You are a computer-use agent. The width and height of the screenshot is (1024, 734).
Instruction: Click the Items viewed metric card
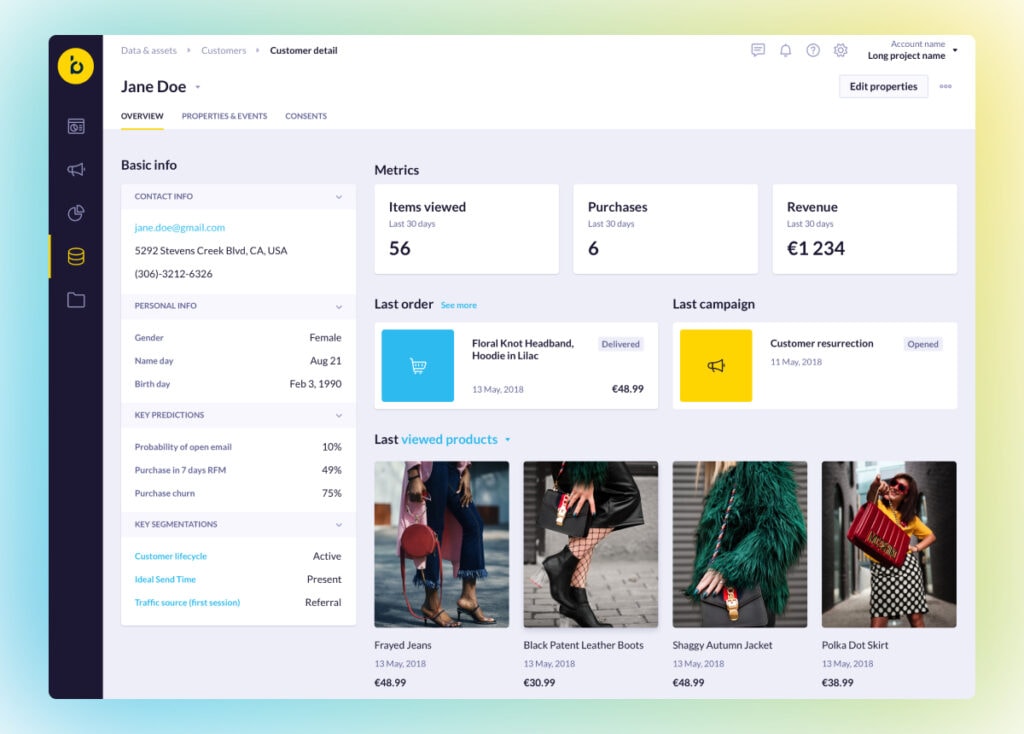coord(466,229)
